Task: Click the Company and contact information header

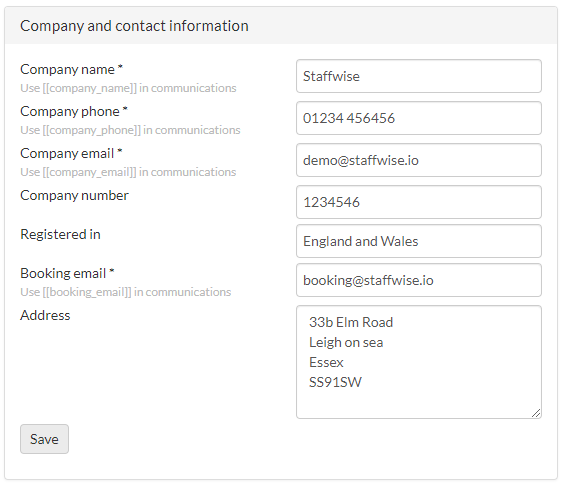Action: tap(134, 26)
